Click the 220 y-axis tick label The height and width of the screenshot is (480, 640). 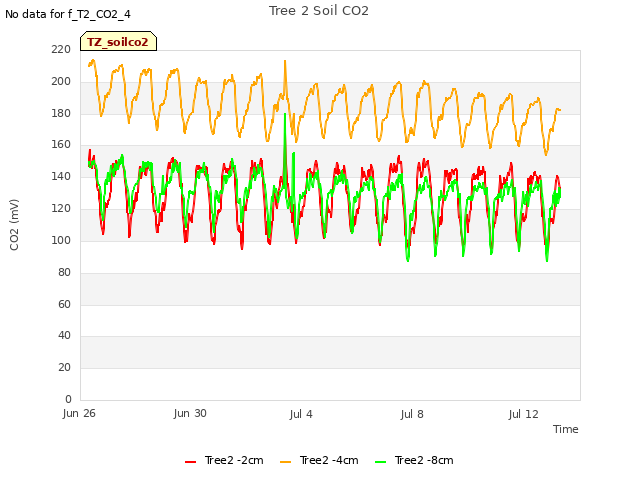click(x=61, y=49)
